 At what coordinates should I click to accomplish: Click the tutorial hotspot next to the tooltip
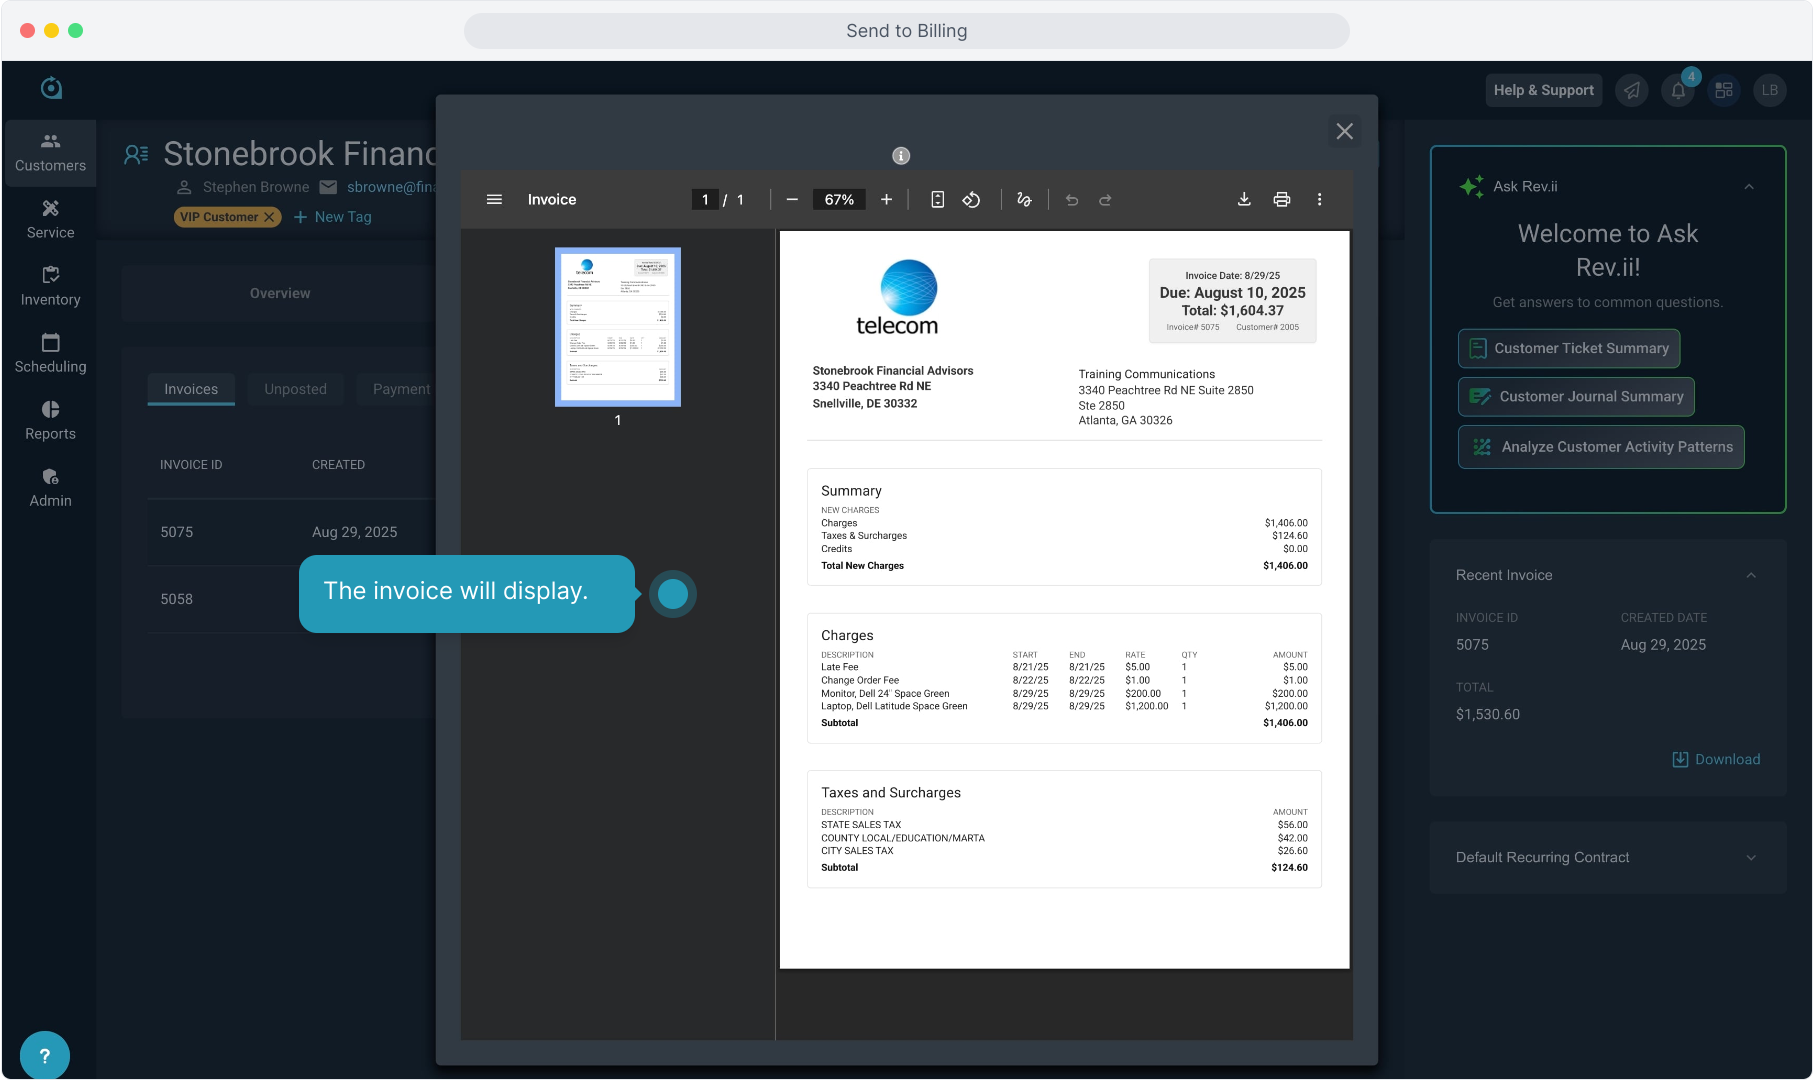click(x=673, y=594)
